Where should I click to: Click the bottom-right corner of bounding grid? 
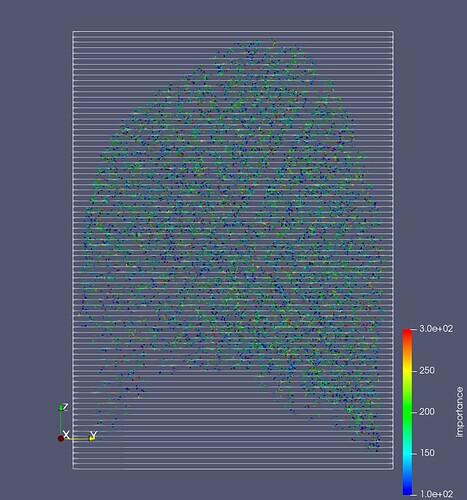393,469
